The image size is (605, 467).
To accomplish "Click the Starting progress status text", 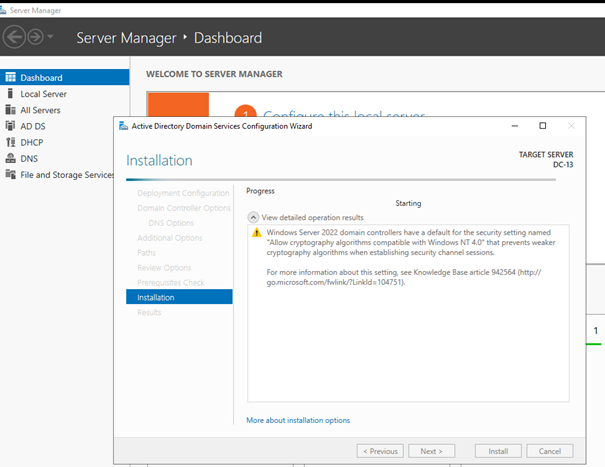I will pyautogui.click(x=408, y=203).
